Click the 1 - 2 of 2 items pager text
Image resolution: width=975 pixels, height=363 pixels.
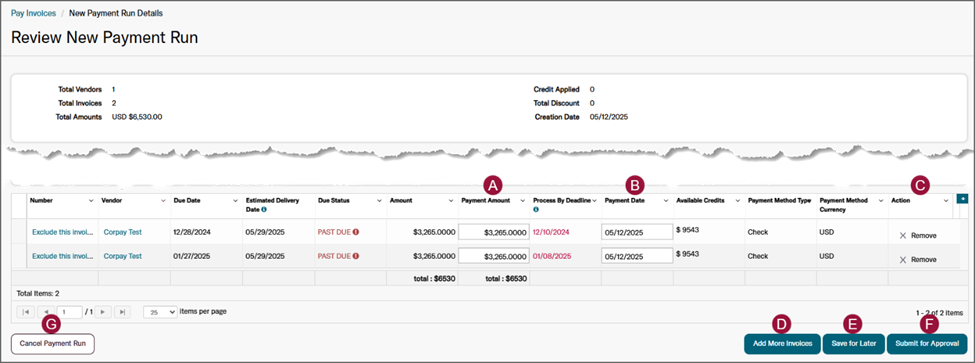[x=940, y=312]
